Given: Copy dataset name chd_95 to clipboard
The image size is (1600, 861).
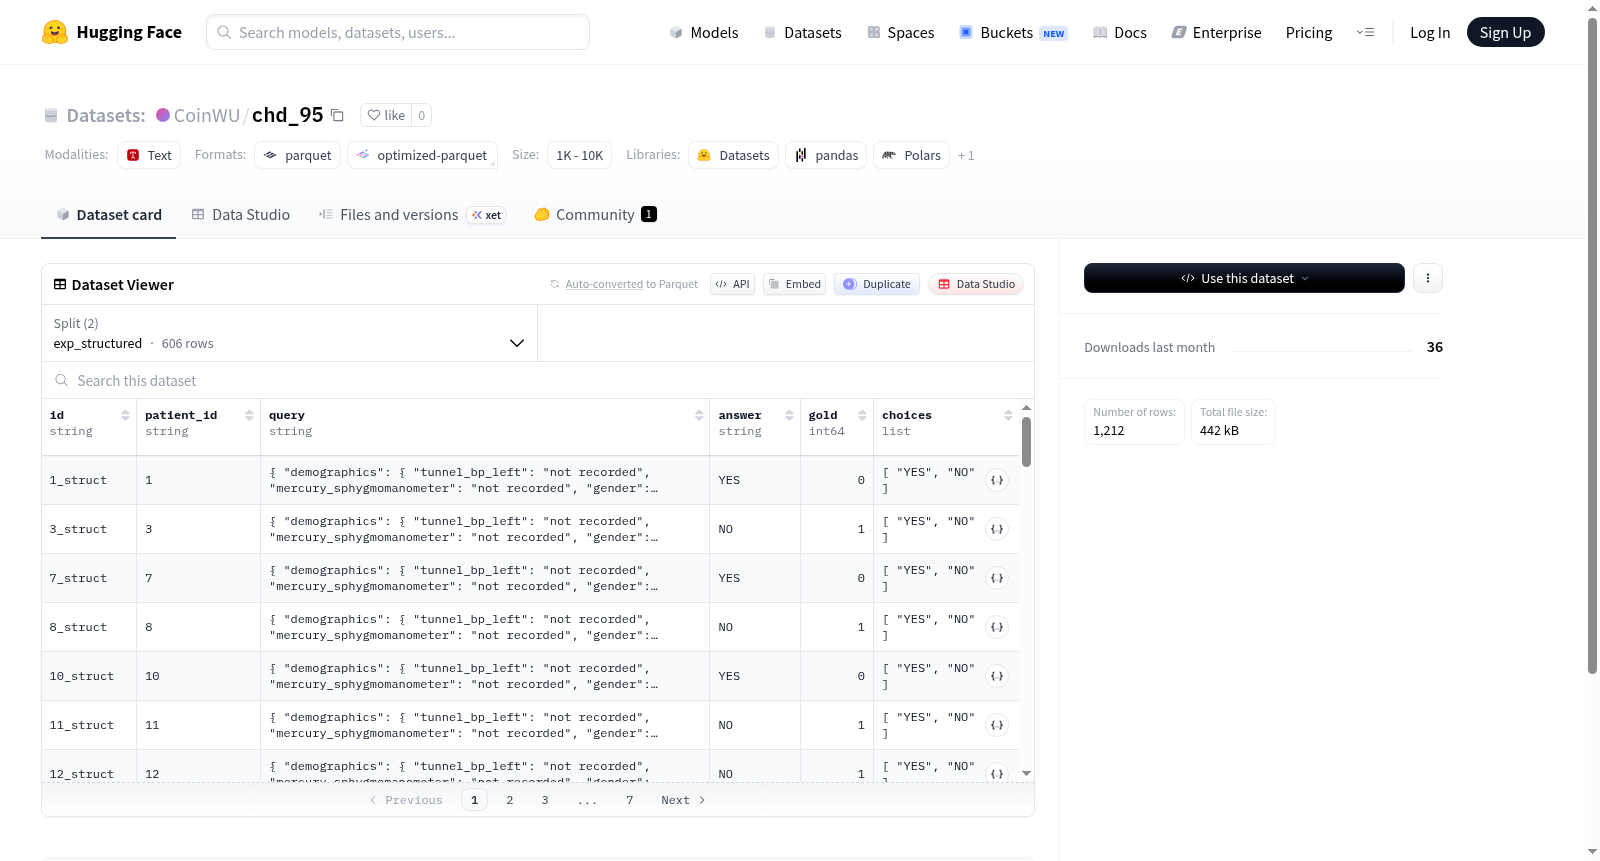Looking at the screenshot, I should 338,116.
